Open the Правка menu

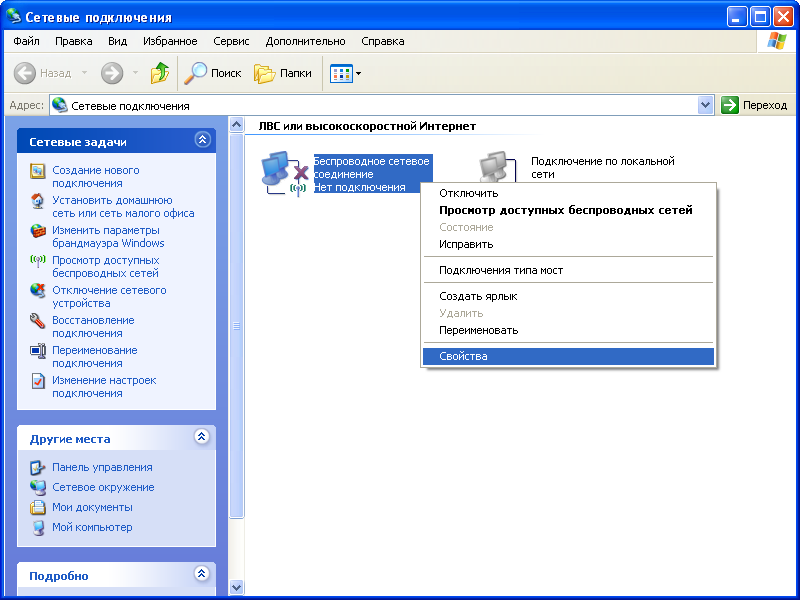pyautogui.click(x=73, y=41)
